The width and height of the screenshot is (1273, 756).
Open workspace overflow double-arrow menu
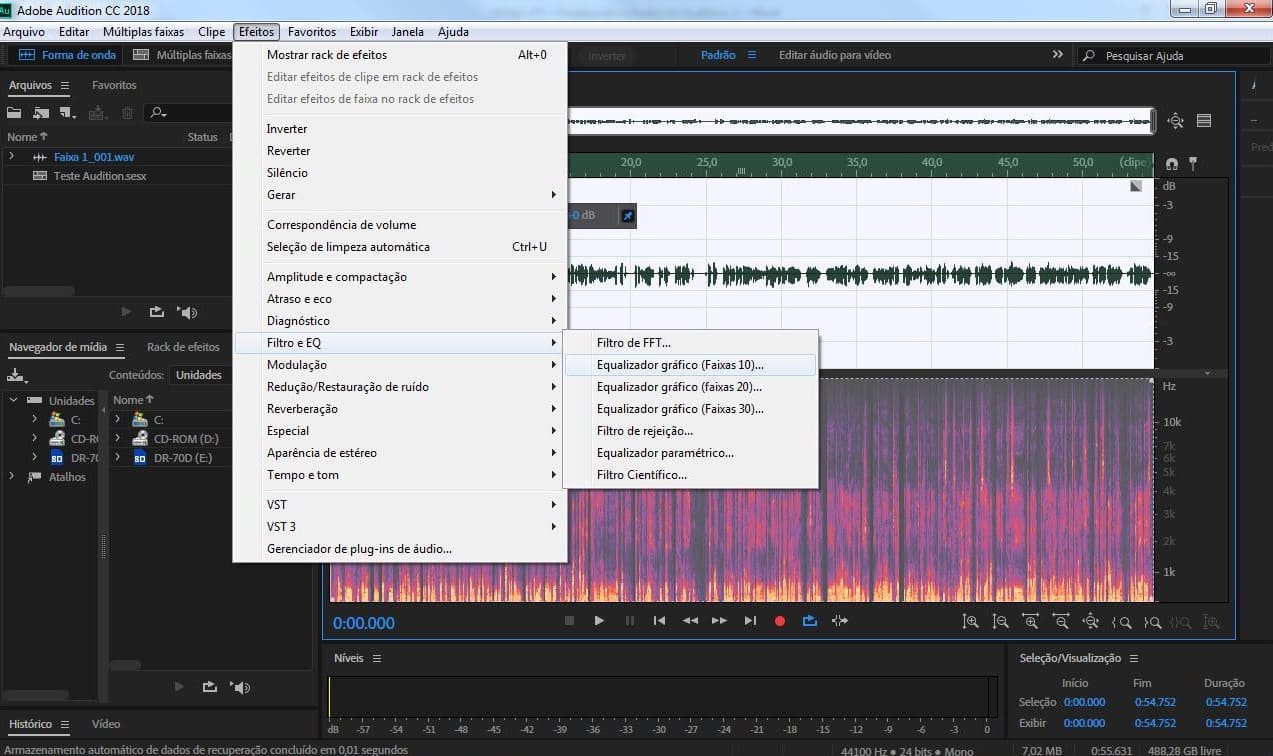[1058, 55]
